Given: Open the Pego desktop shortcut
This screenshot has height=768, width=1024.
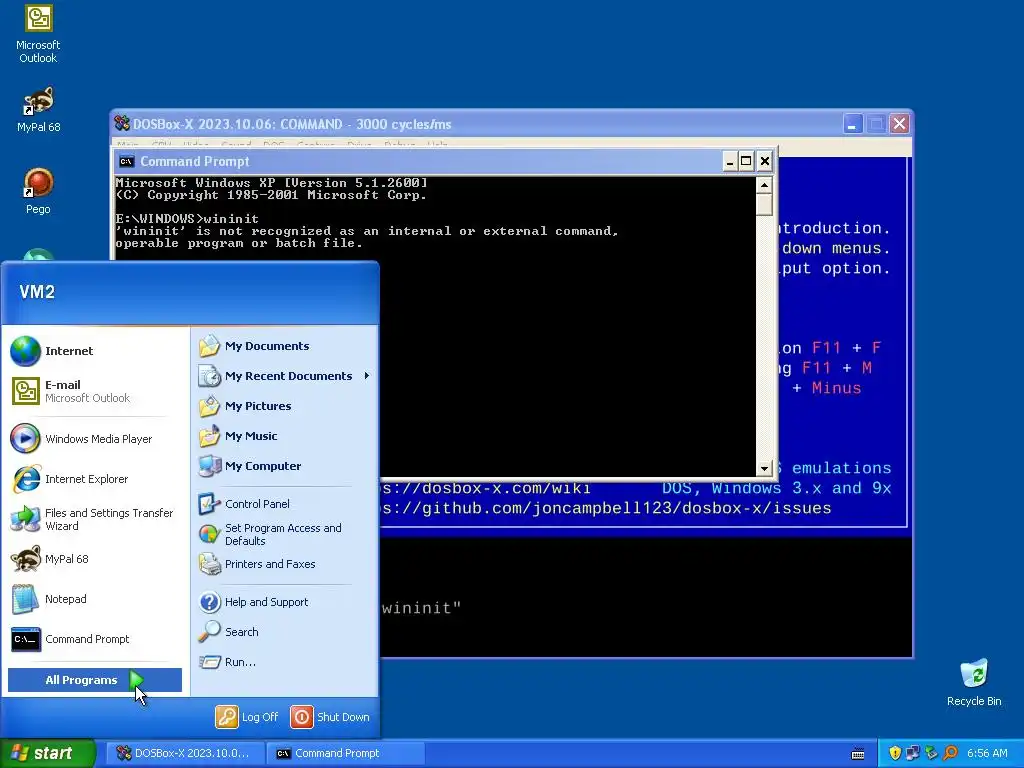Looking at the screenshot, I should coord(38,191).
